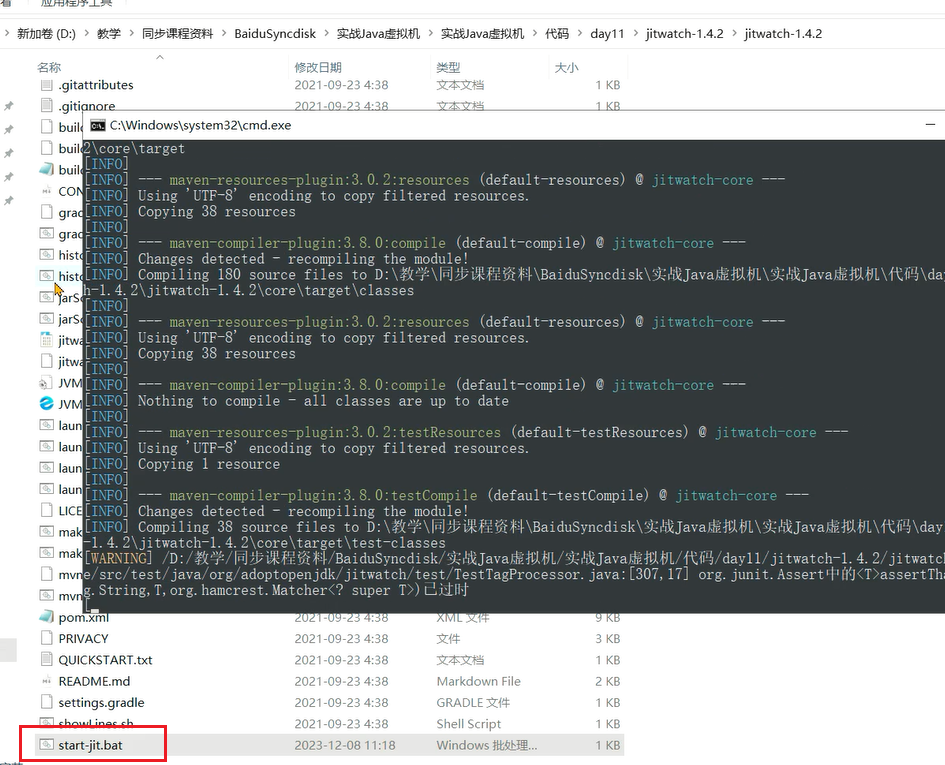Image resolution: width=945 pixels, height=765 pixels.
Task: Go to the 新加卷 (D:) drive breadcrumb
Action: click(x=46, y=34)
